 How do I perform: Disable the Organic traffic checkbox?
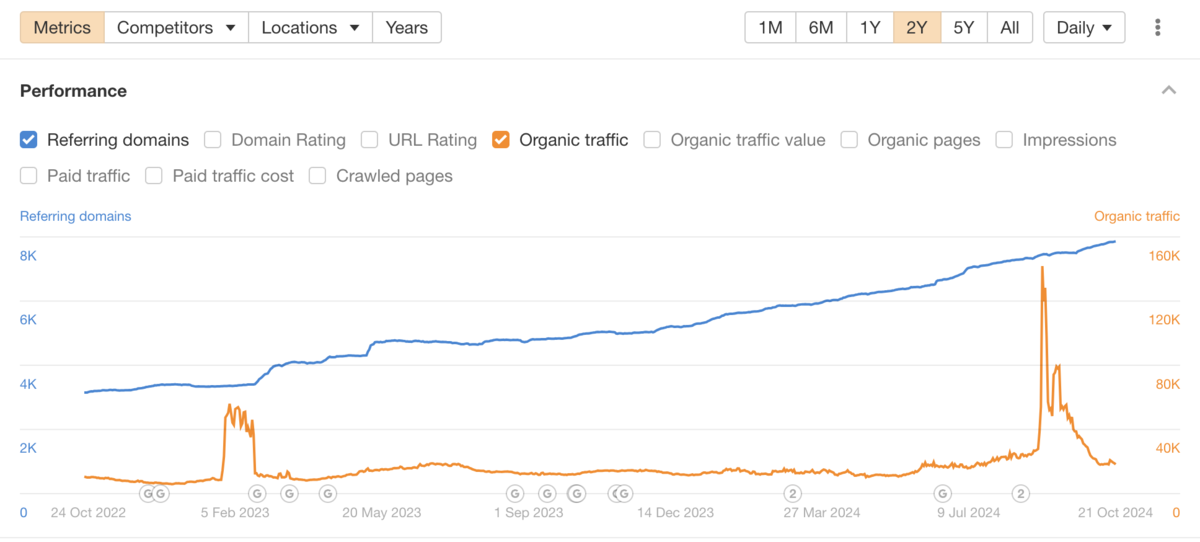point(501,140)
